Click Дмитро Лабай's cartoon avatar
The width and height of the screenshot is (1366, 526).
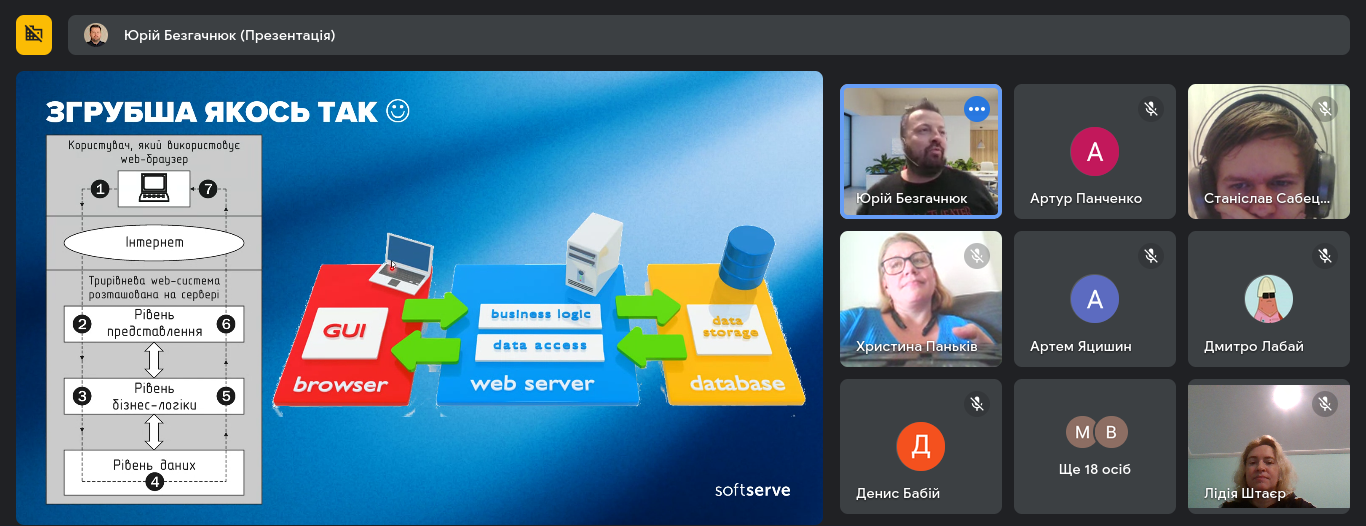pyautogui.click(x=1268, y=299)
